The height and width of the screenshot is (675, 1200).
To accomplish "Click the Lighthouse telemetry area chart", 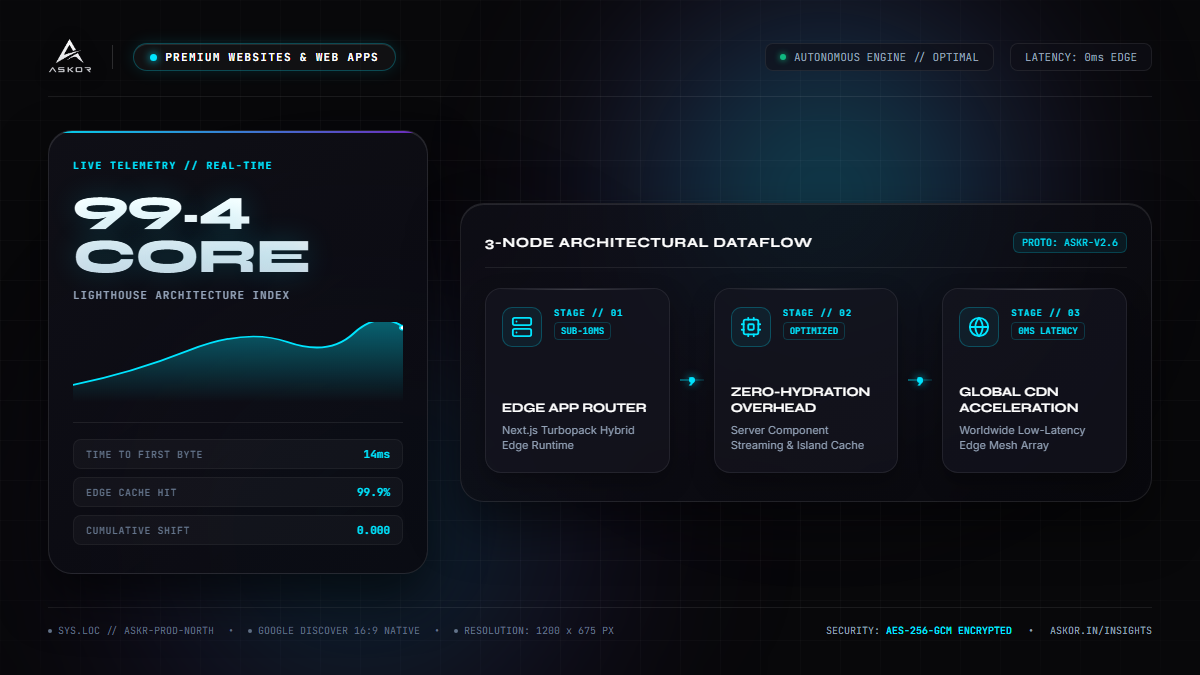I will (238, 361).
